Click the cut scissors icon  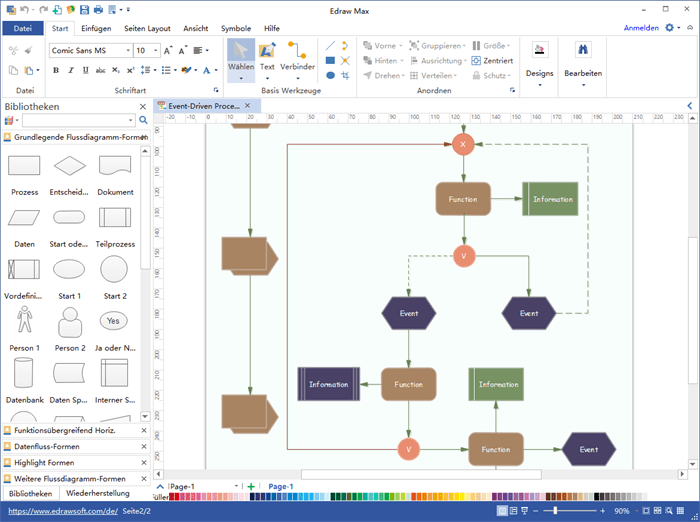click(x=14, y=50)
